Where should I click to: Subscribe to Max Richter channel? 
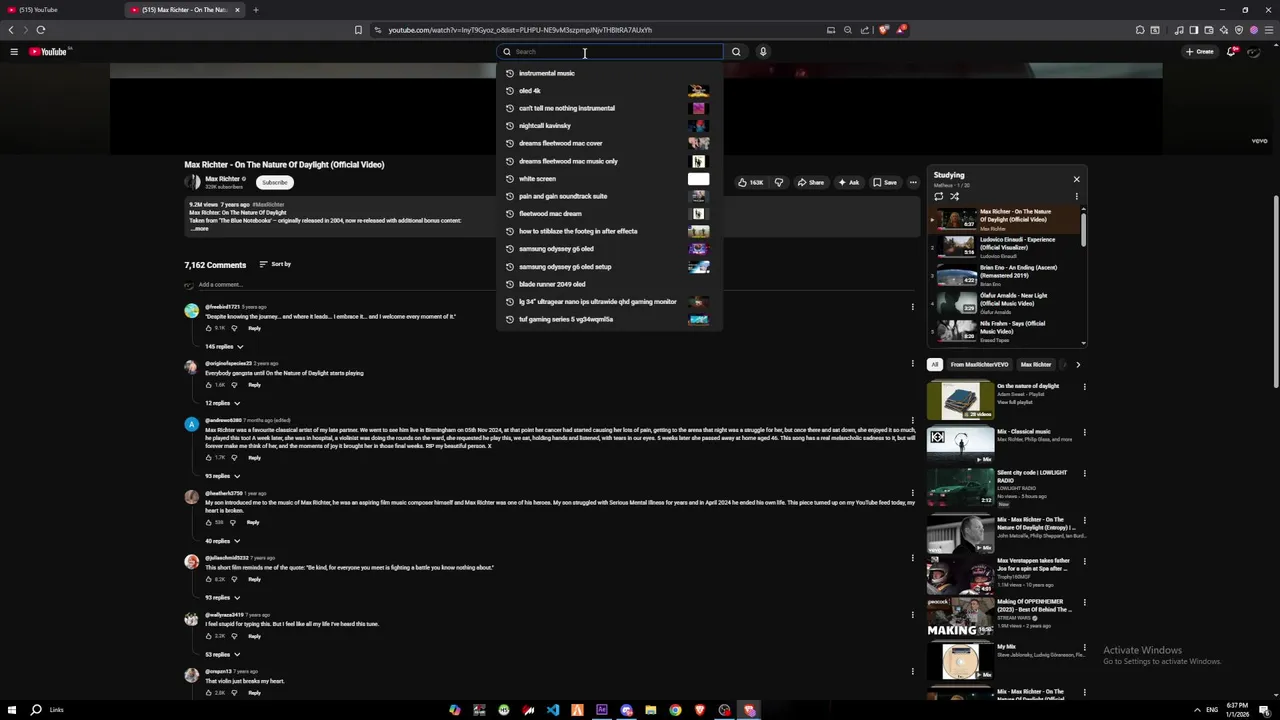click(x=275, y=182)
